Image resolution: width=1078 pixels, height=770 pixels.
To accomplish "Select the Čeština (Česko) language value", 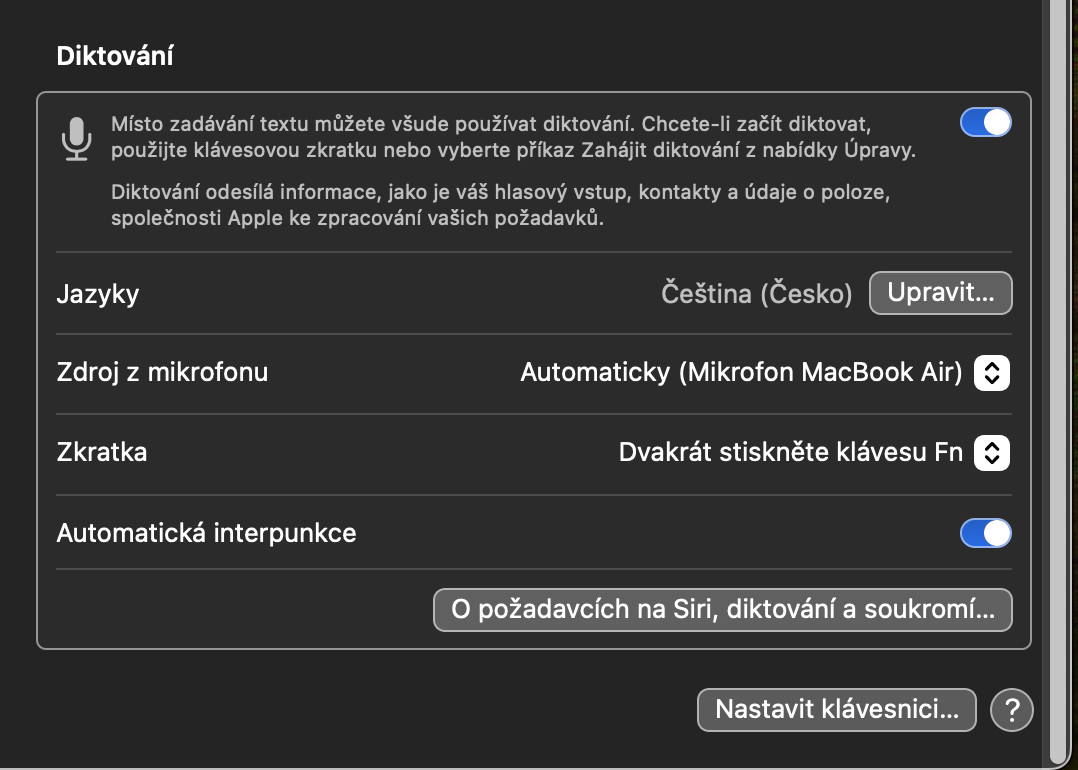I will [x=757, y=294].
